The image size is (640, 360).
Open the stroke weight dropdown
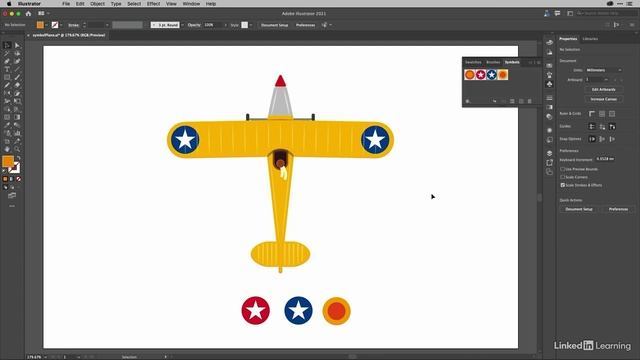[x=107, y=25]
